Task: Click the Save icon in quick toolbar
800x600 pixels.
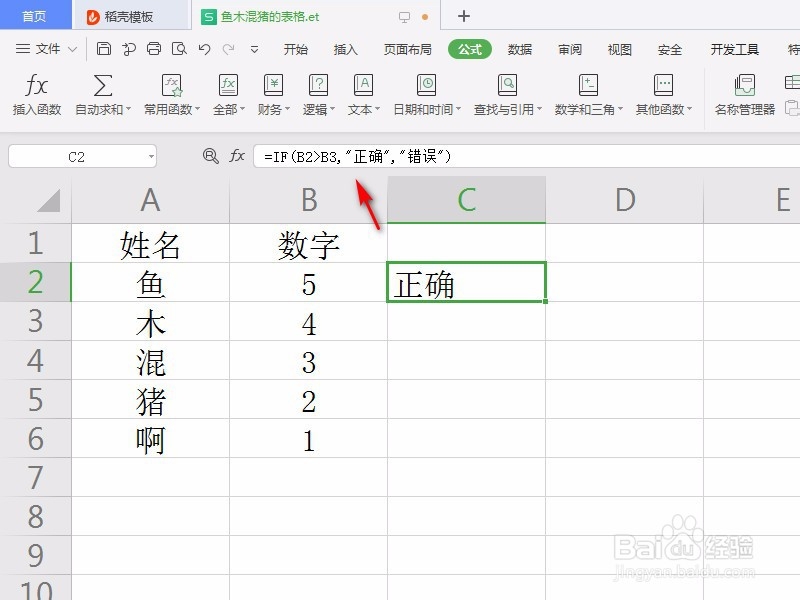Action: point(104,49)
